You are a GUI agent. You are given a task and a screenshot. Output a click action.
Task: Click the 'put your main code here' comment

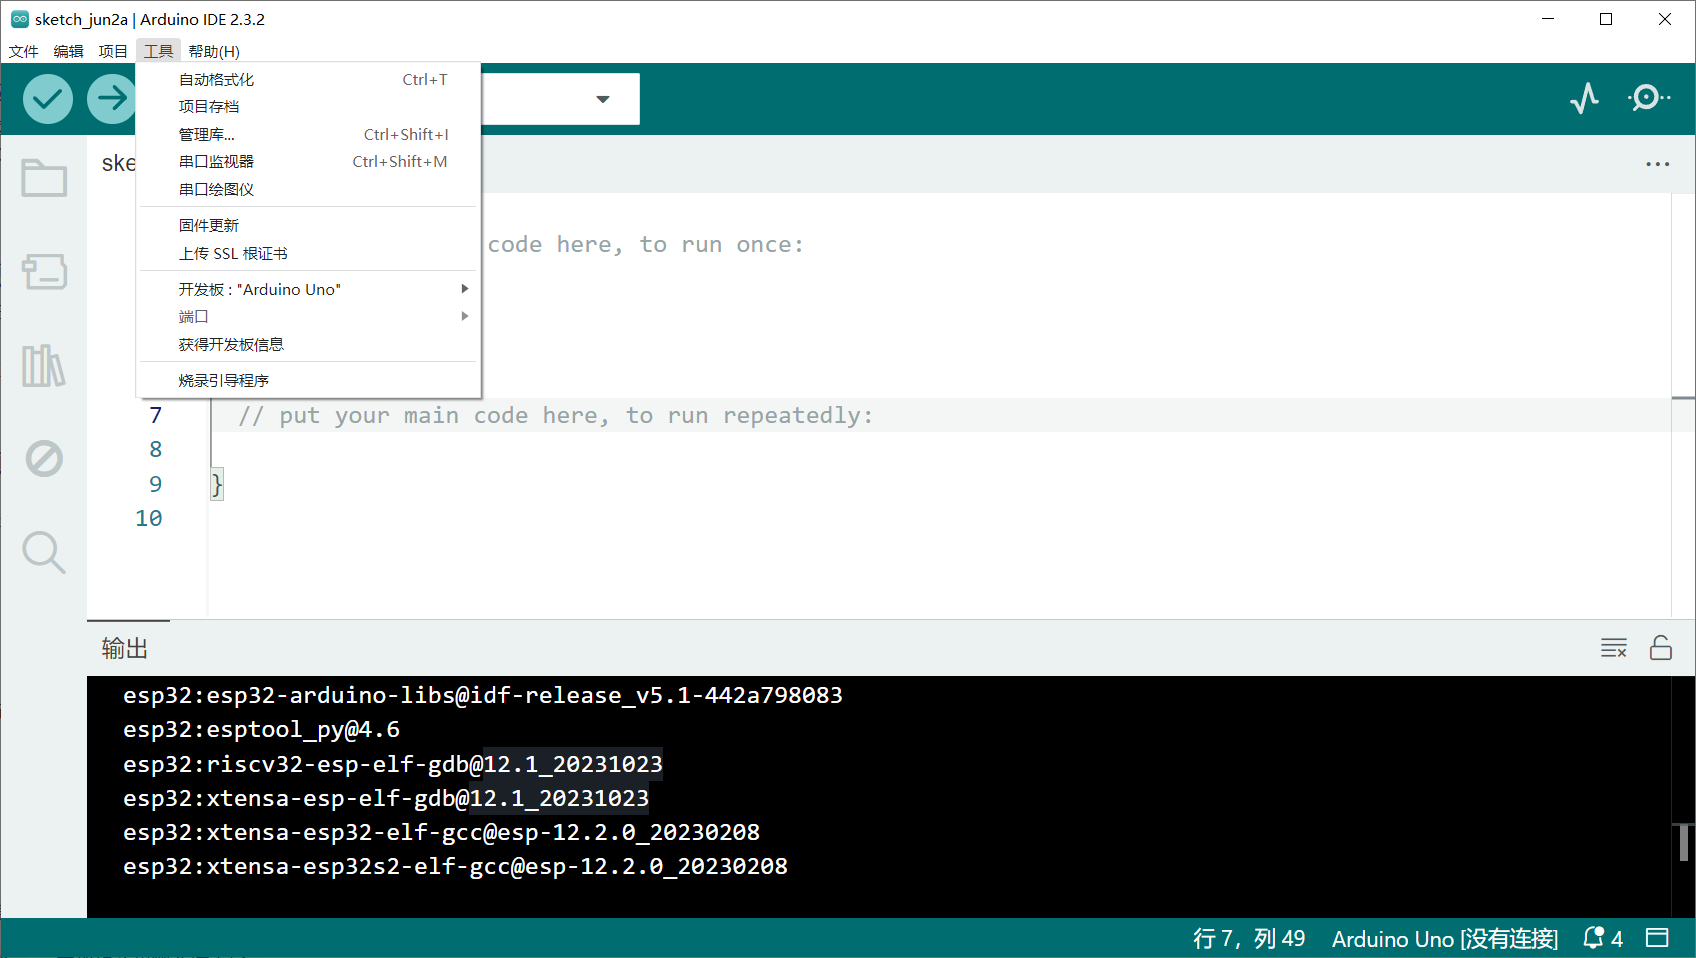555,415
